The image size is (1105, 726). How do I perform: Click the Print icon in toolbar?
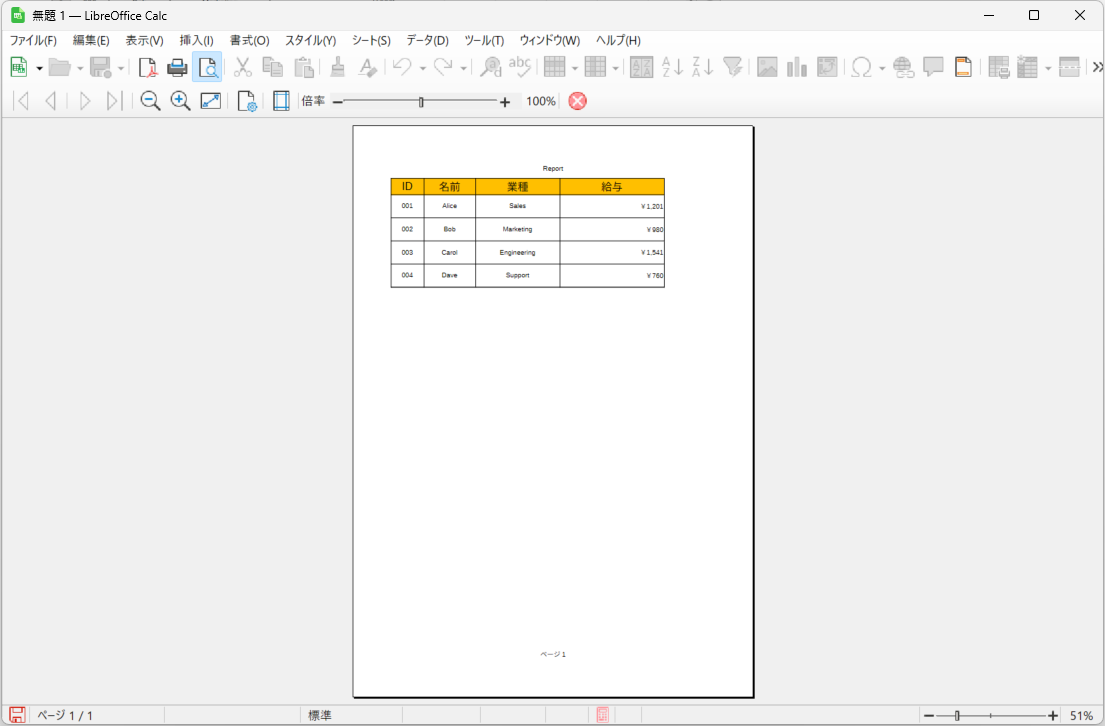(177, 68)
